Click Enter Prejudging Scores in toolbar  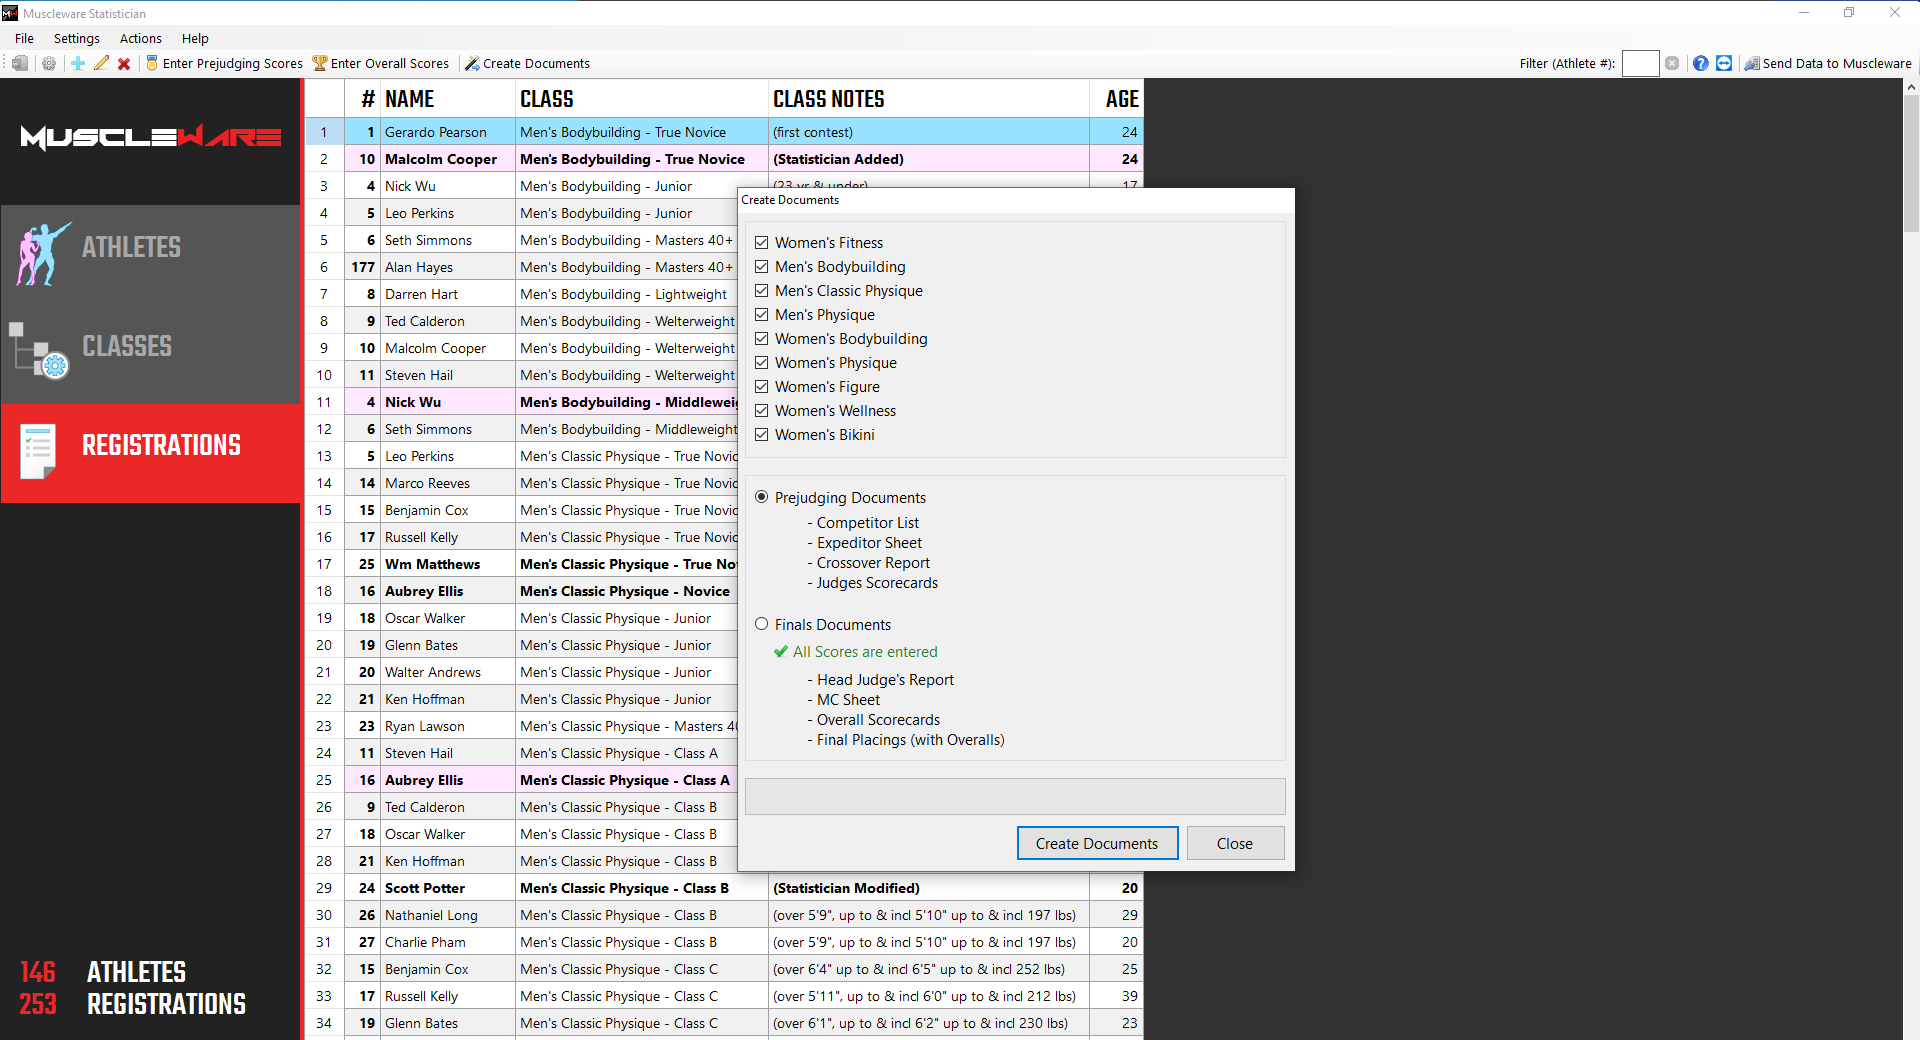click(x=224, y=63)
